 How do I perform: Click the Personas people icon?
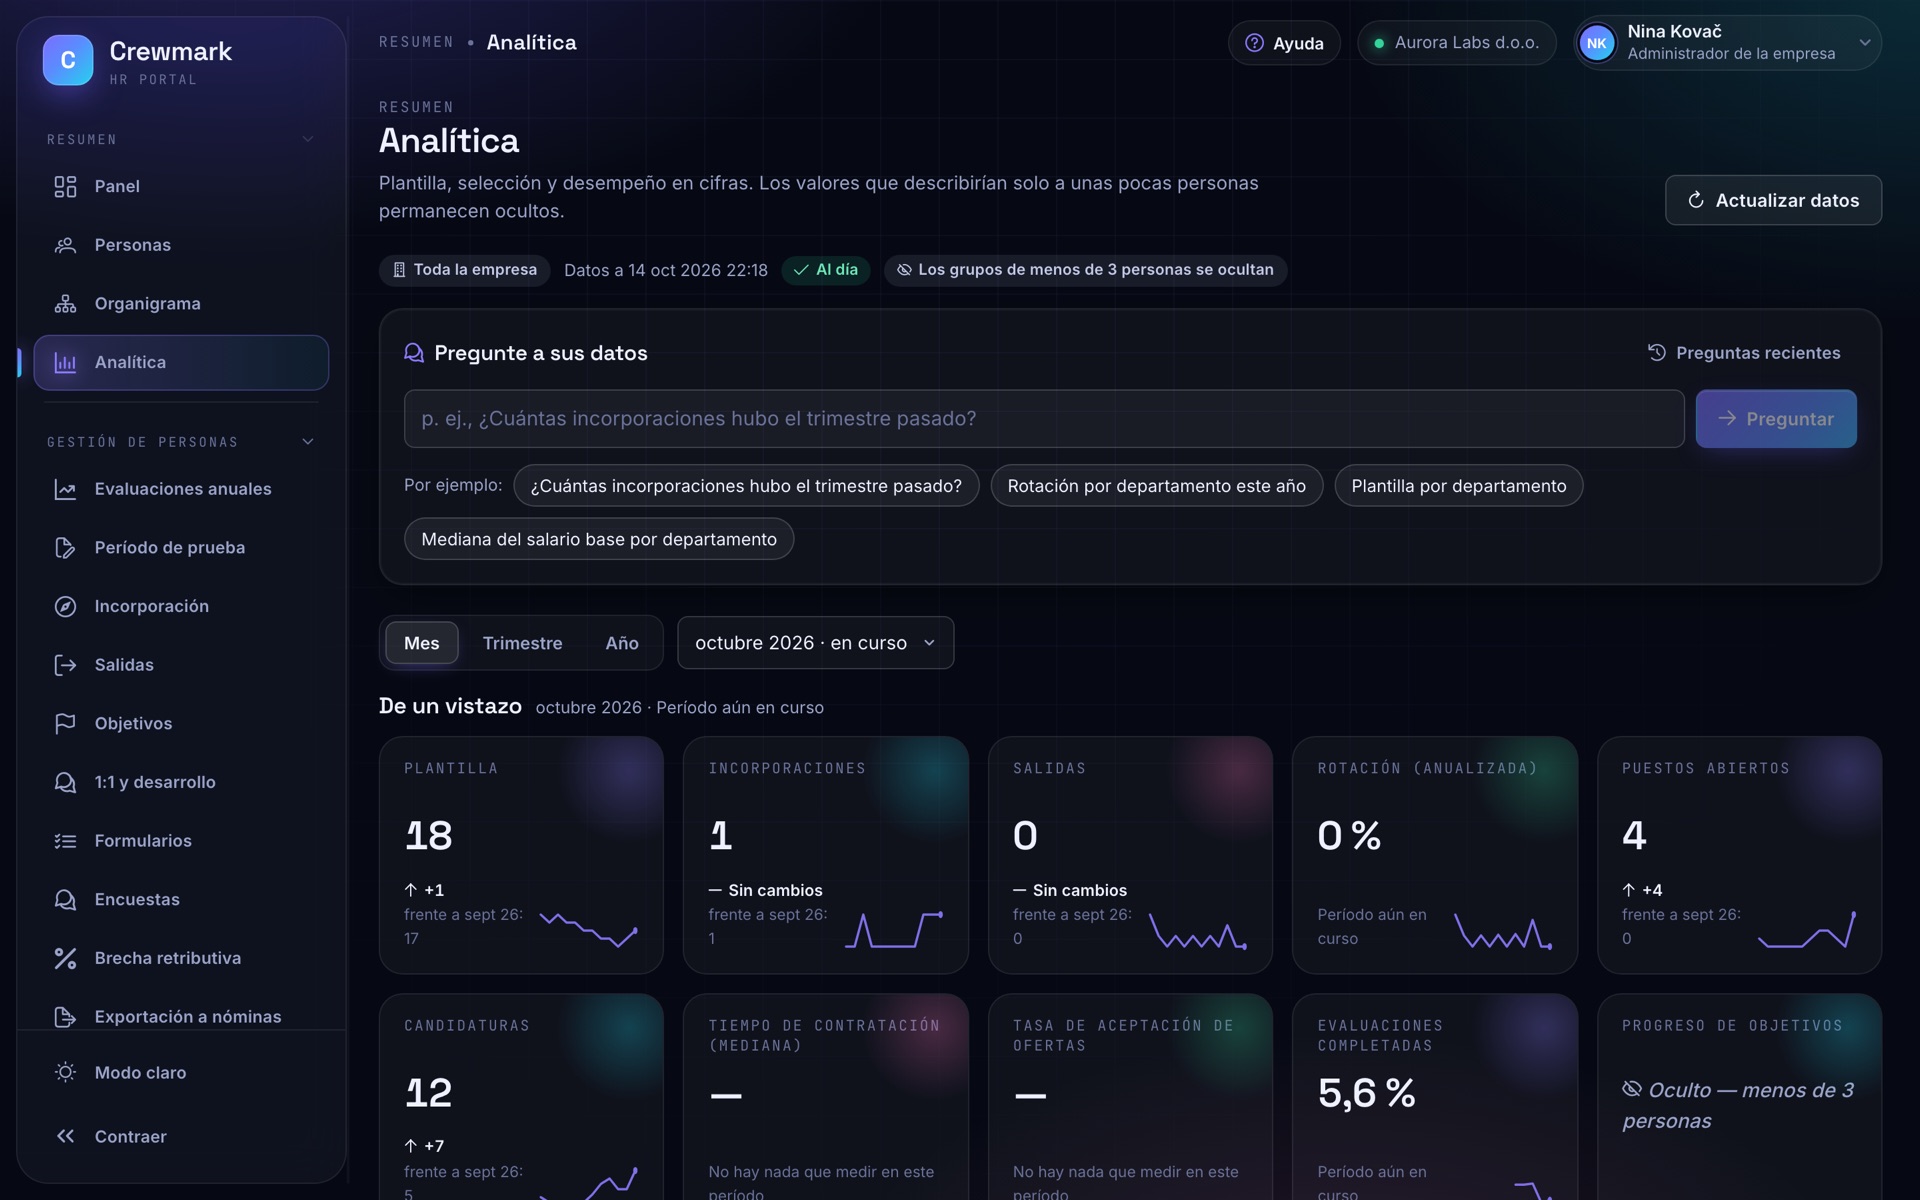[65, 245]
